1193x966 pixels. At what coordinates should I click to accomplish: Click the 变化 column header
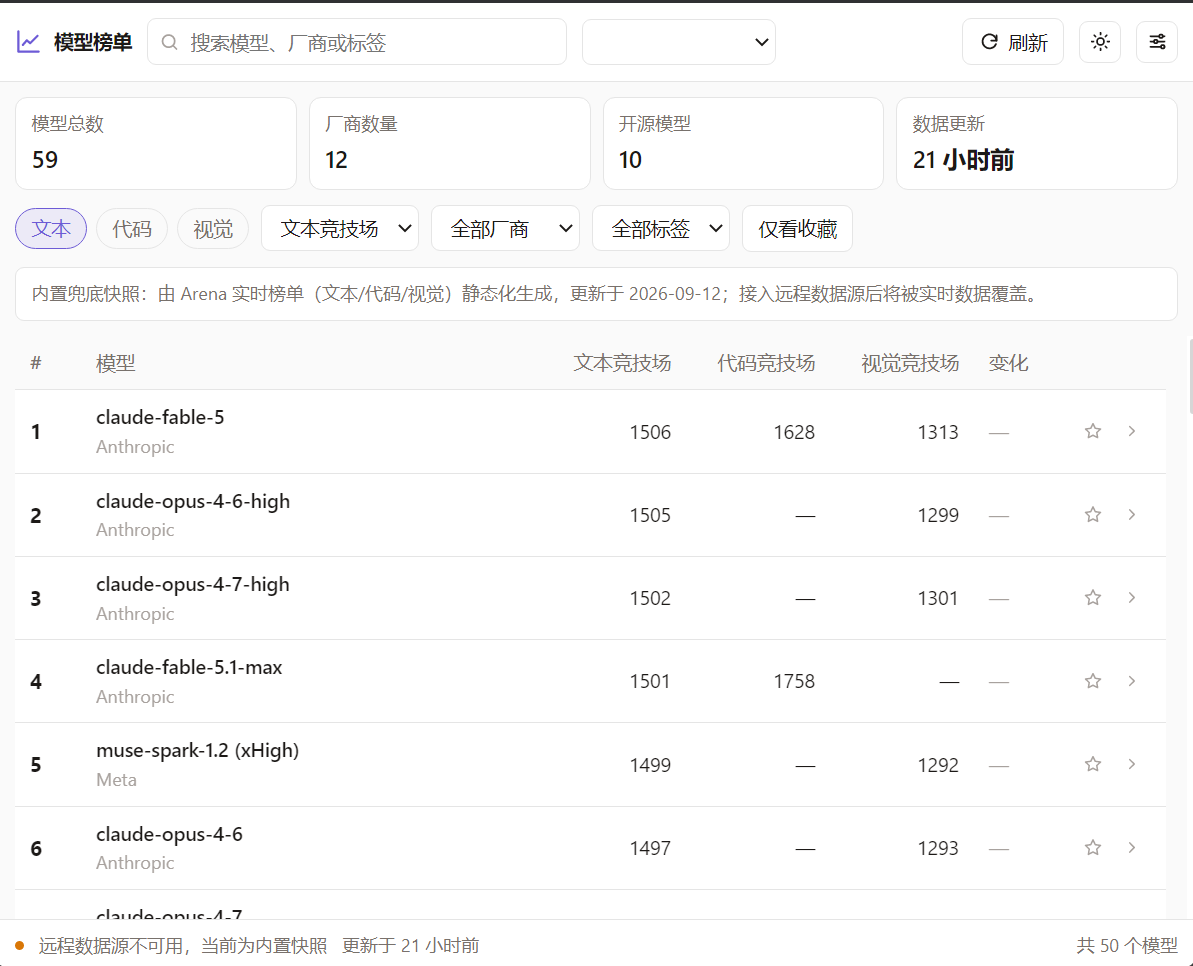[x=1008, y=364]
